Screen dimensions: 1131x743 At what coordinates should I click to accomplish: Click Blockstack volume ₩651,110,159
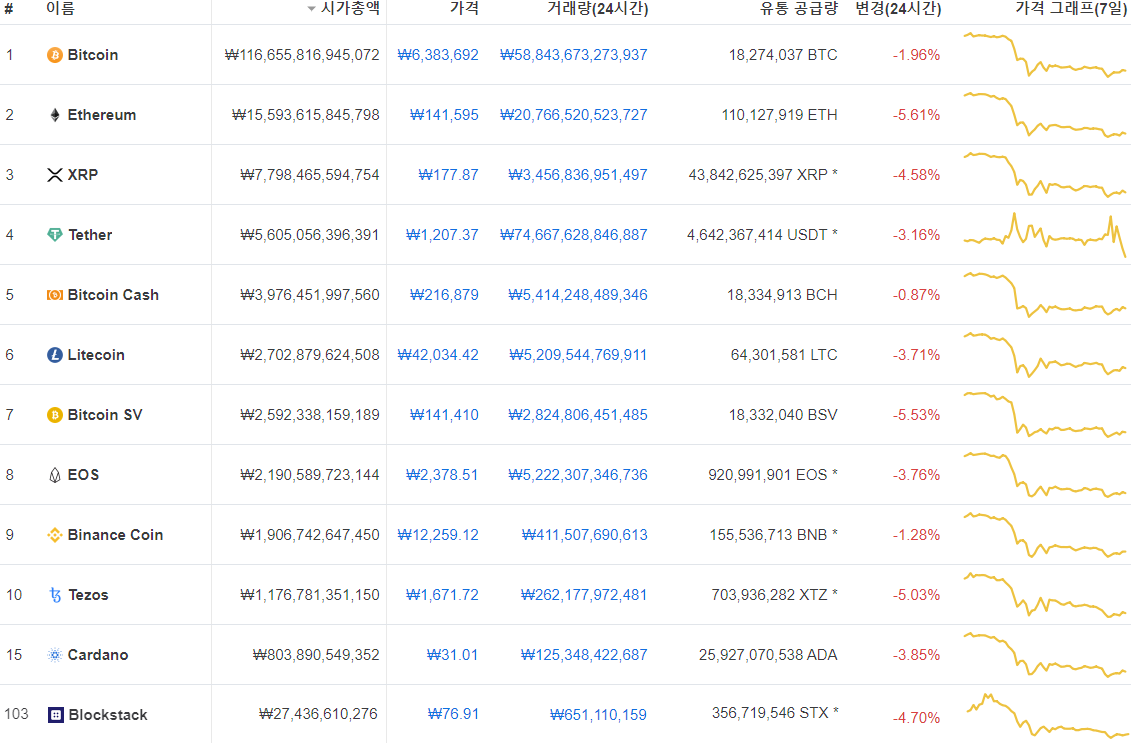pyautogui.click(x=598, y=715)
